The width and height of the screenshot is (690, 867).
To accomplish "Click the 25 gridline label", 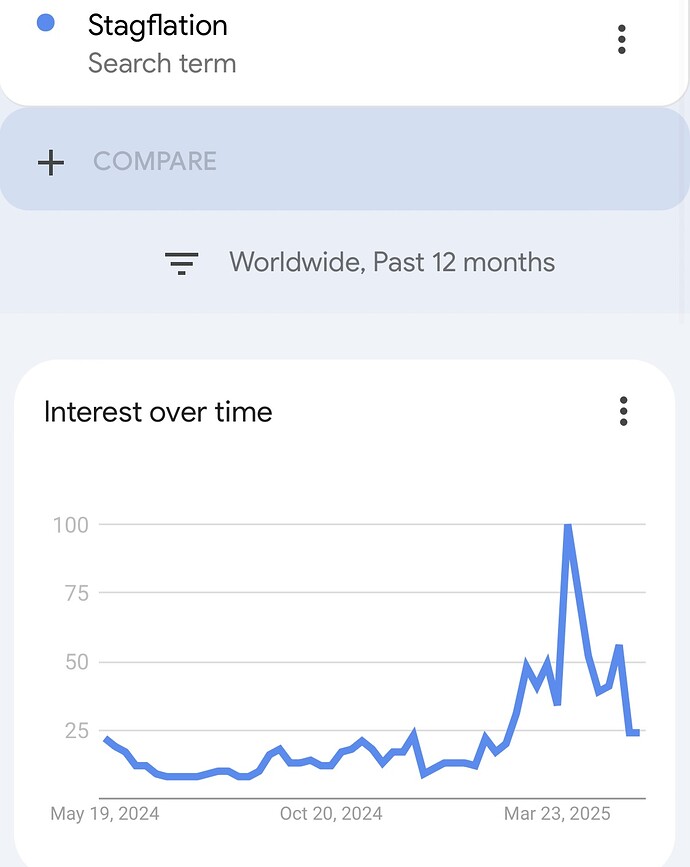I will click(x=77, y=730).
